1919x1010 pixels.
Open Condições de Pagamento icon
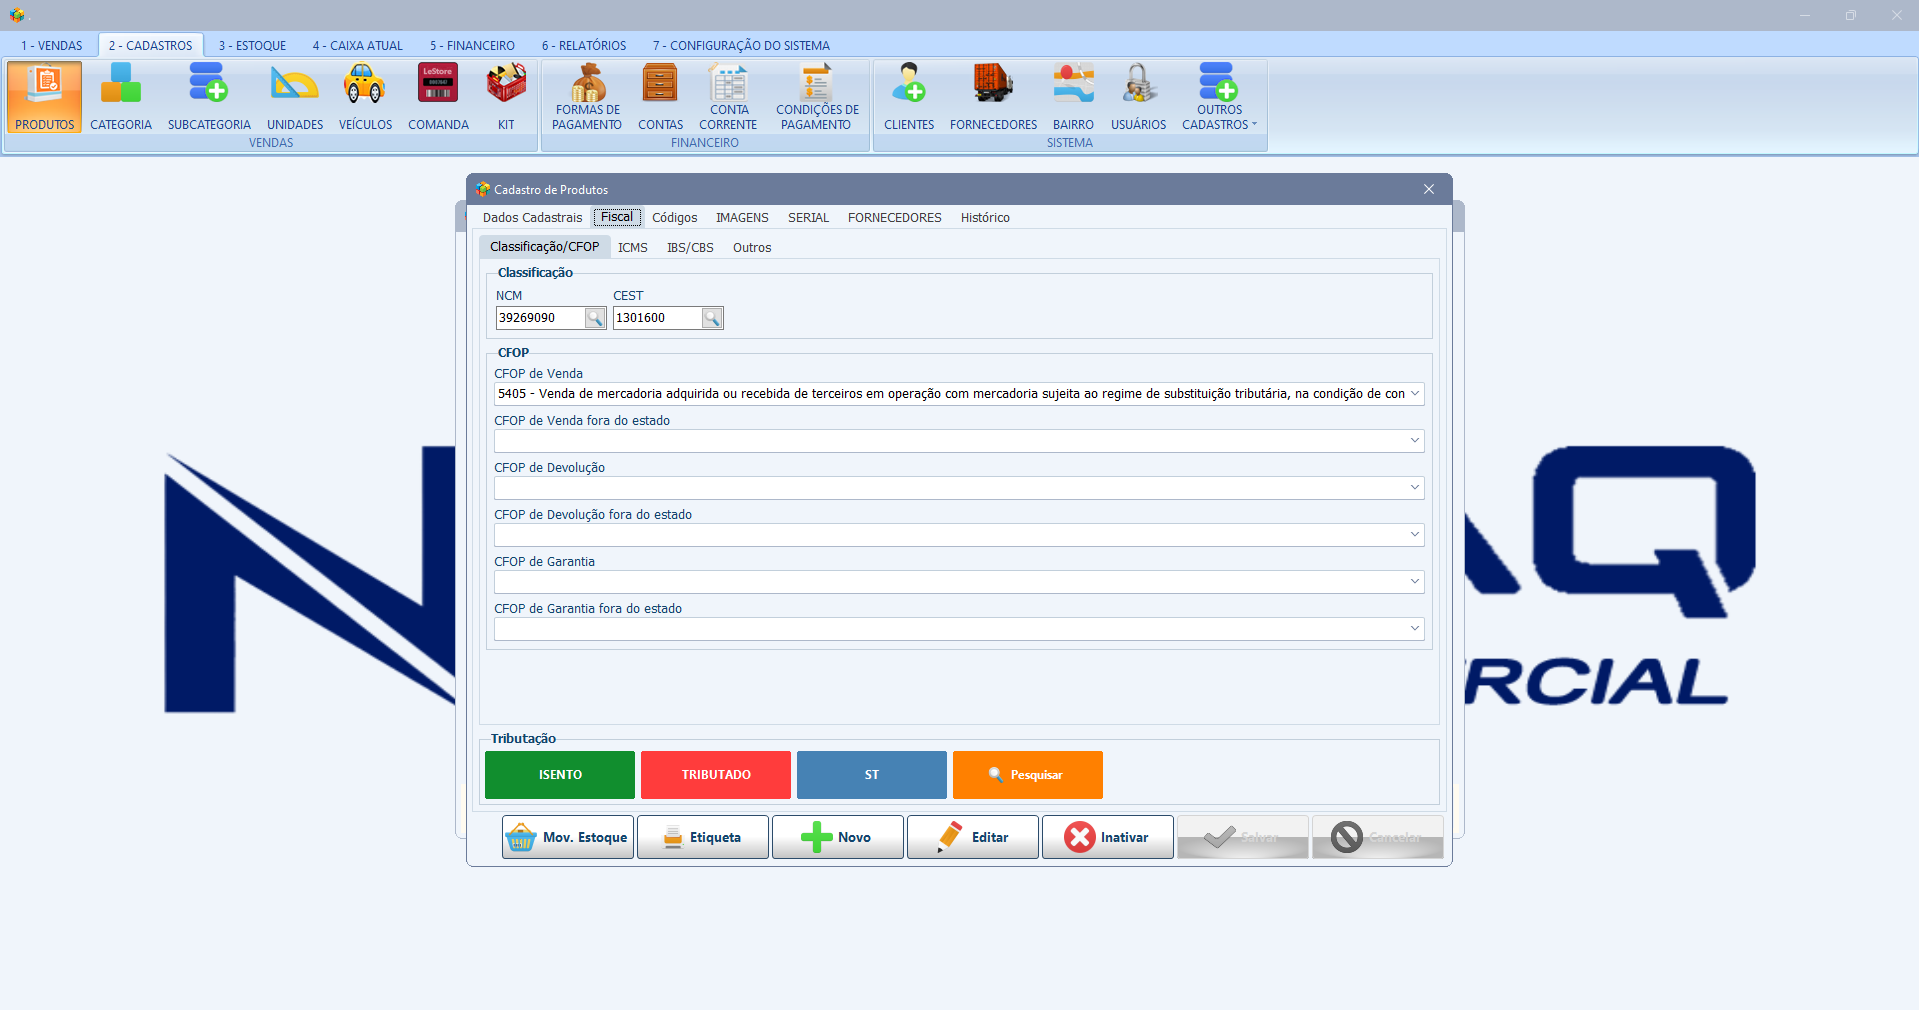[x=816, y=97]
